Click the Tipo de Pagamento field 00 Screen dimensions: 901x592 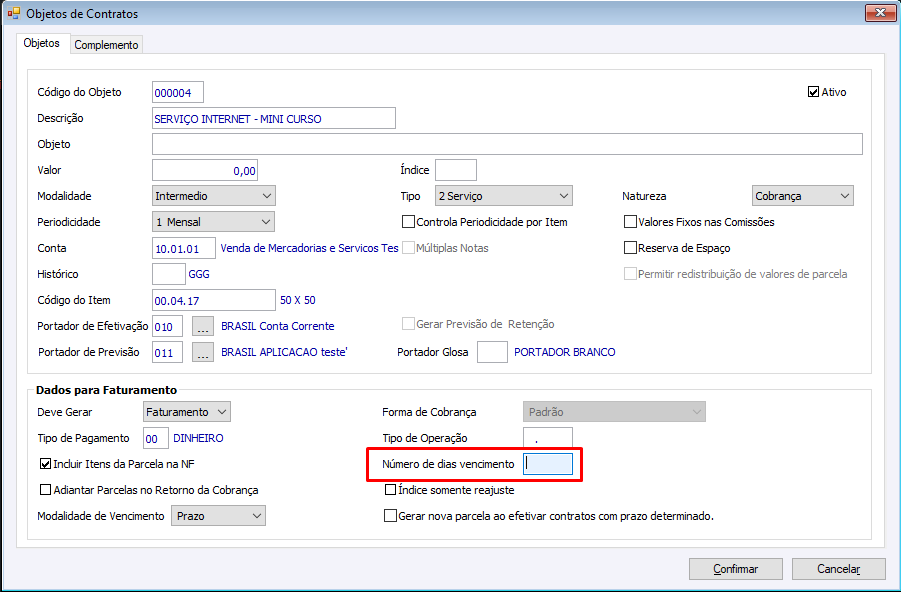(155, 438)
